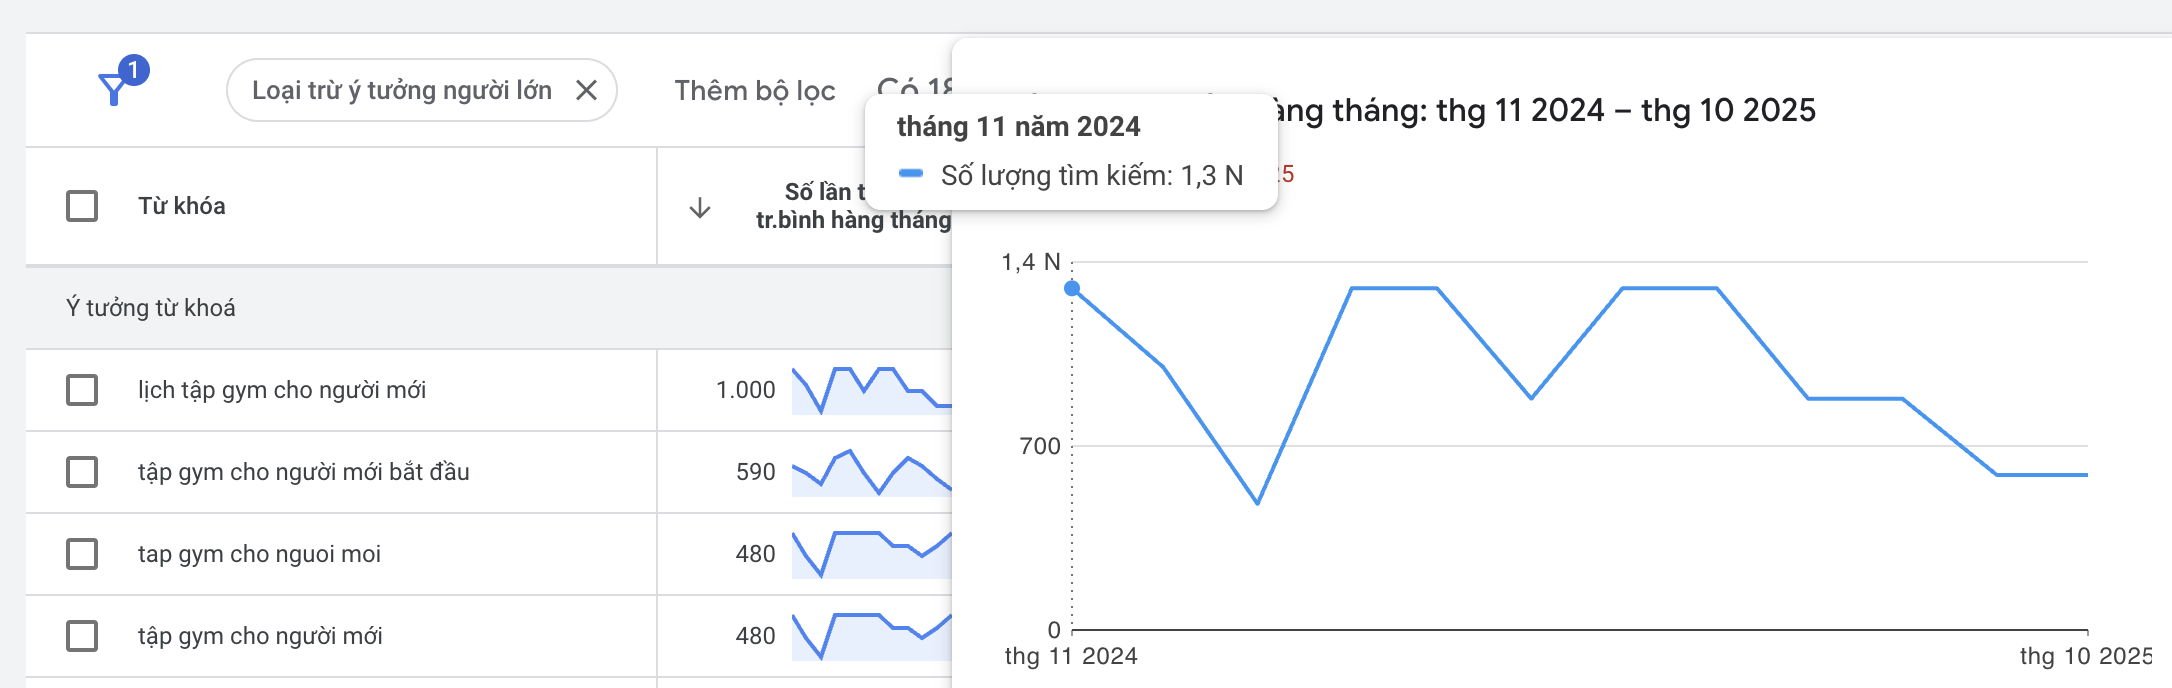Click the November 2024 data point on chart
This screenshot has height=688, width=2172.
1072,289
